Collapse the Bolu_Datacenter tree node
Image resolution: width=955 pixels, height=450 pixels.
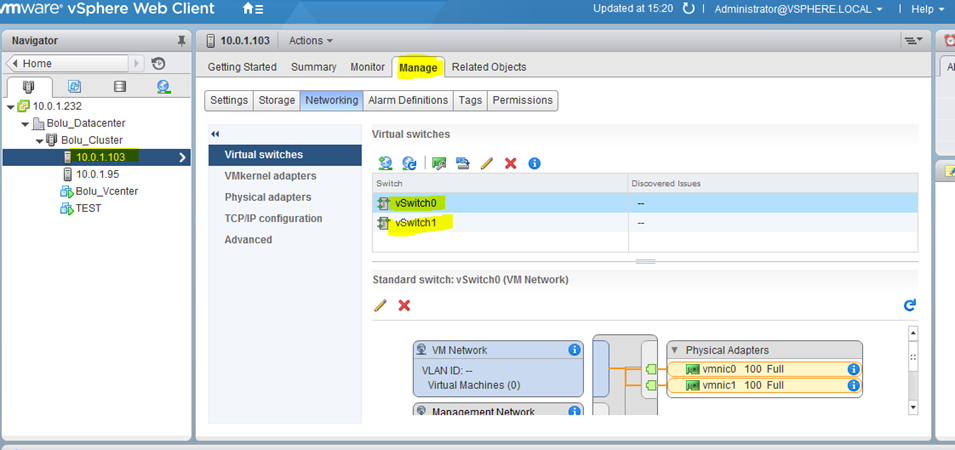pos(25,124)
